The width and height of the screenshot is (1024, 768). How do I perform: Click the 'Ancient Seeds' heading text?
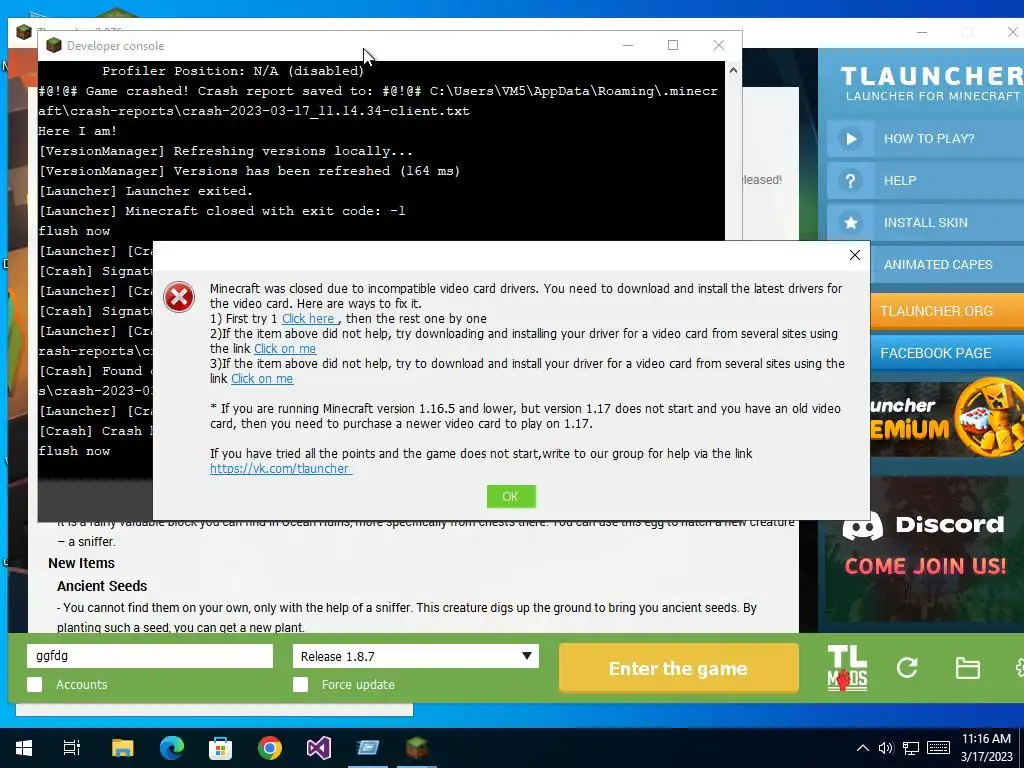point(102,586)
